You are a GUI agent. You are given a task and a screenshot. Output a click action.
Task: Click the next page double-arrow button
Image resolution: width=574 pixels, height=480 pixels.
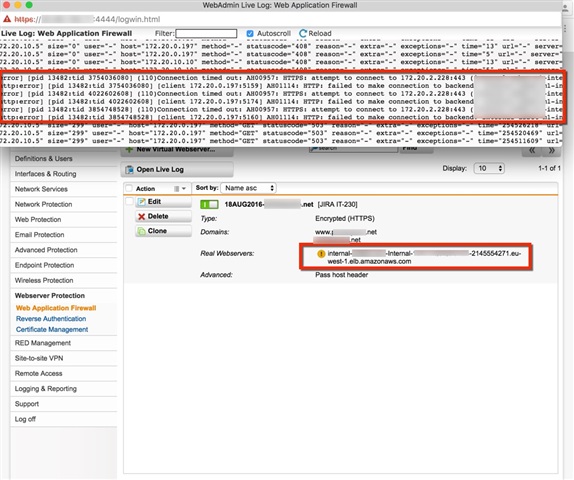click(x=551, y=150)
